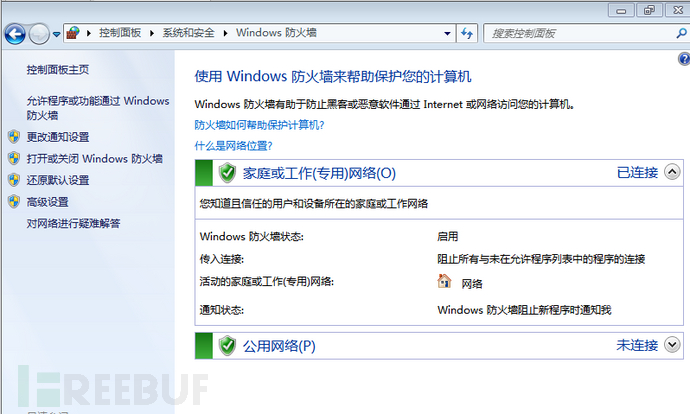Collapse the 家庭或工作(专用)网络 section chevron

[x=672, y=172]
